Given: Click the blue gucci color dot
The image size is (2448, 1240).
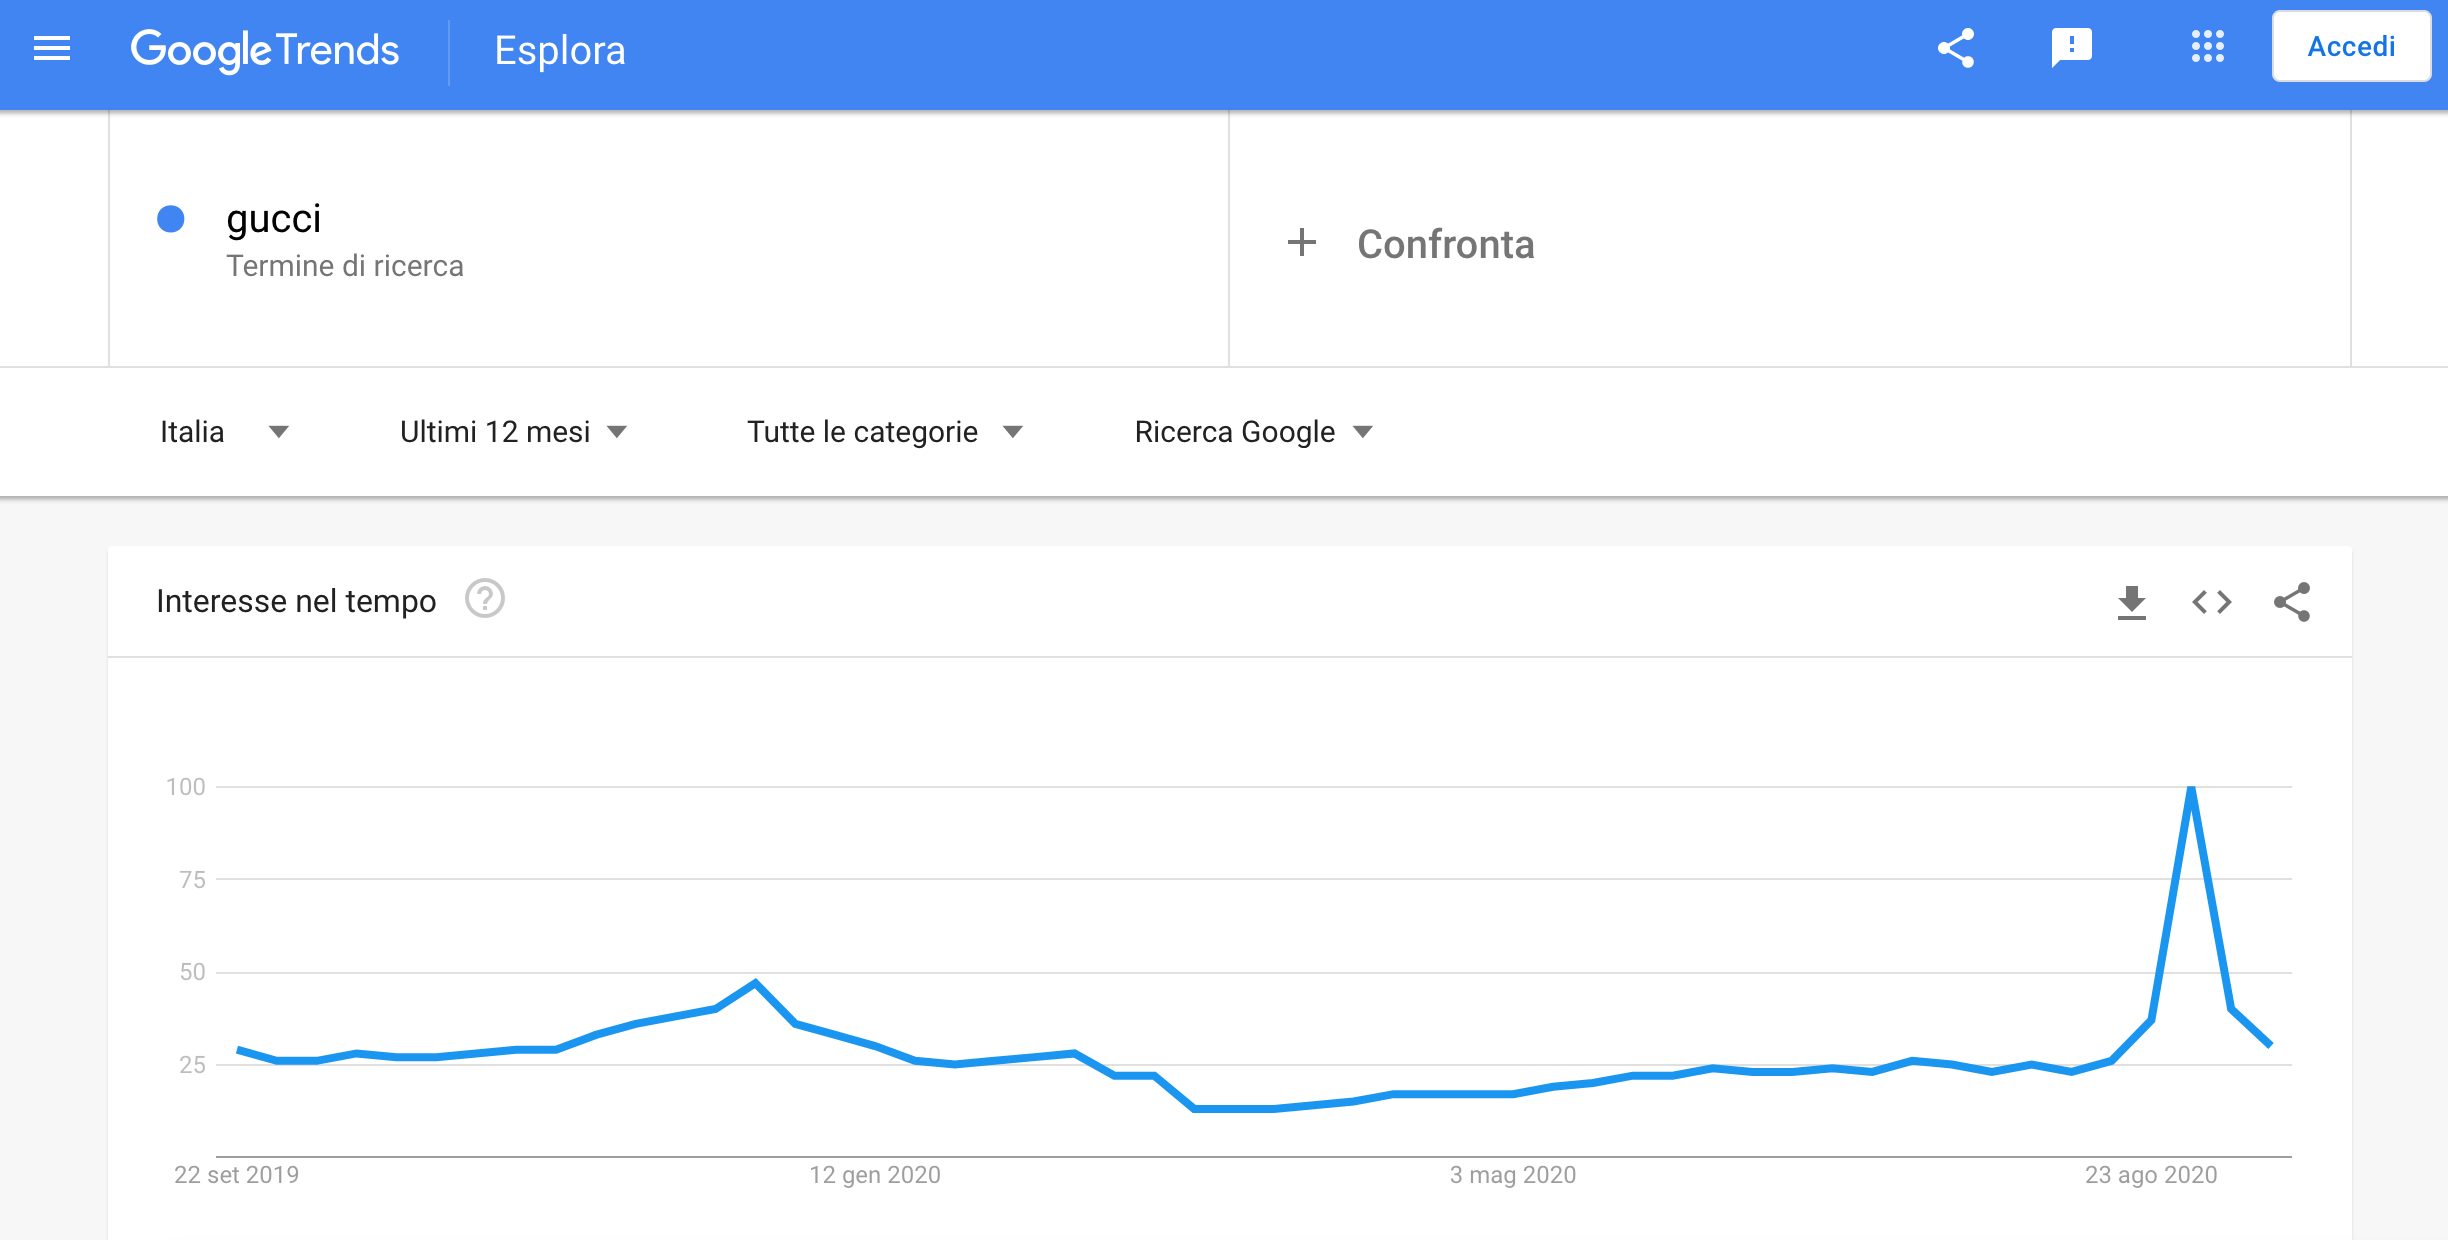Looking at the screenshot, I should (171, 219).
